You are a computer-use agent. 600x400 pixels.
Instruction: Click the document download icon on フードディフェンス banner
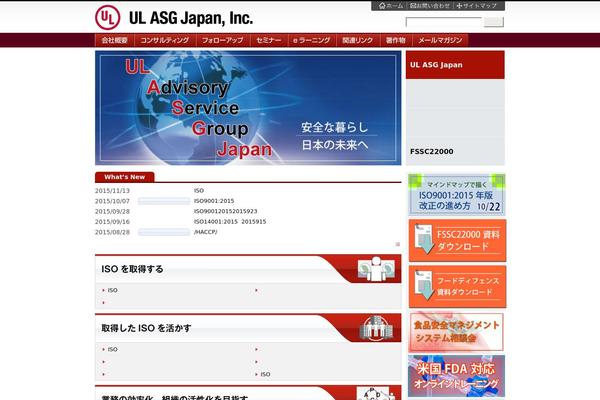[x=424, y=285]
